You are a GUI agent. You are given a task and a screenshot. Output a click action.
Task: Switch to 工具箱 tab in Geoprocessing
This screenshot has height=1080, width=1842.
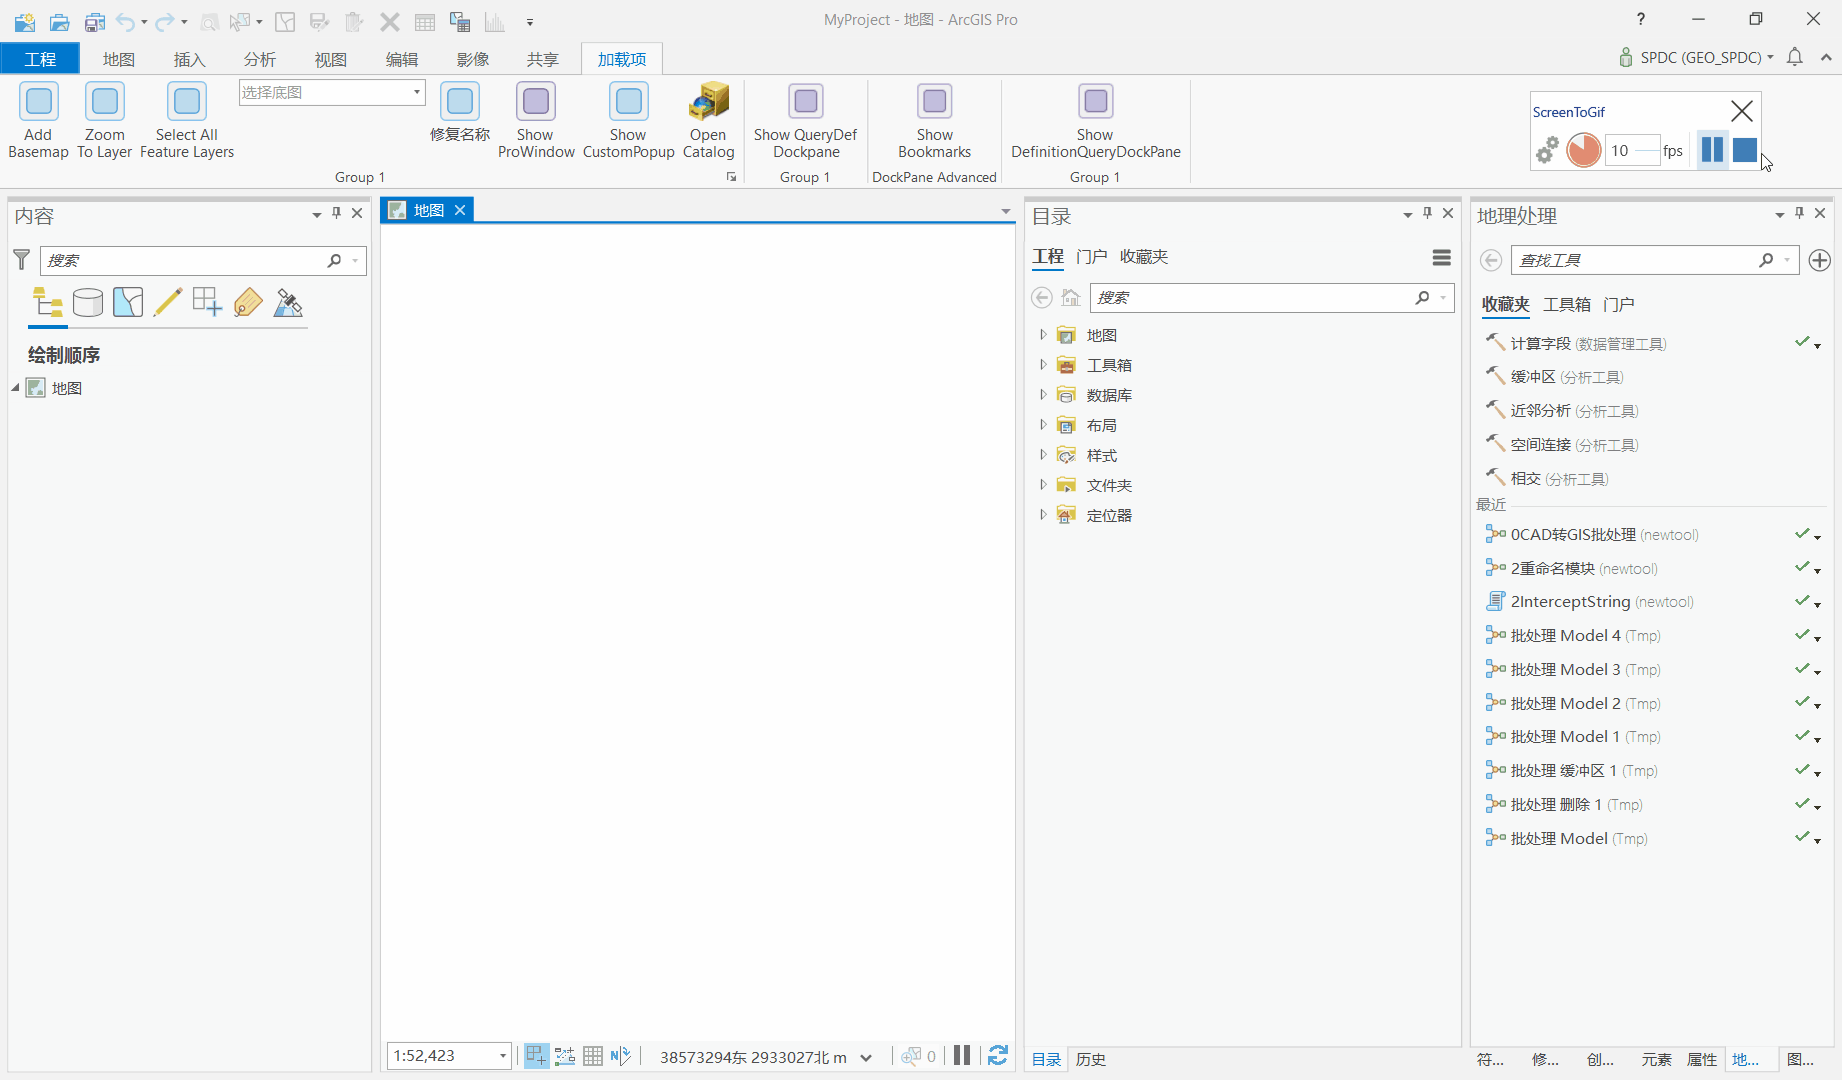(x=1567, y=305)
